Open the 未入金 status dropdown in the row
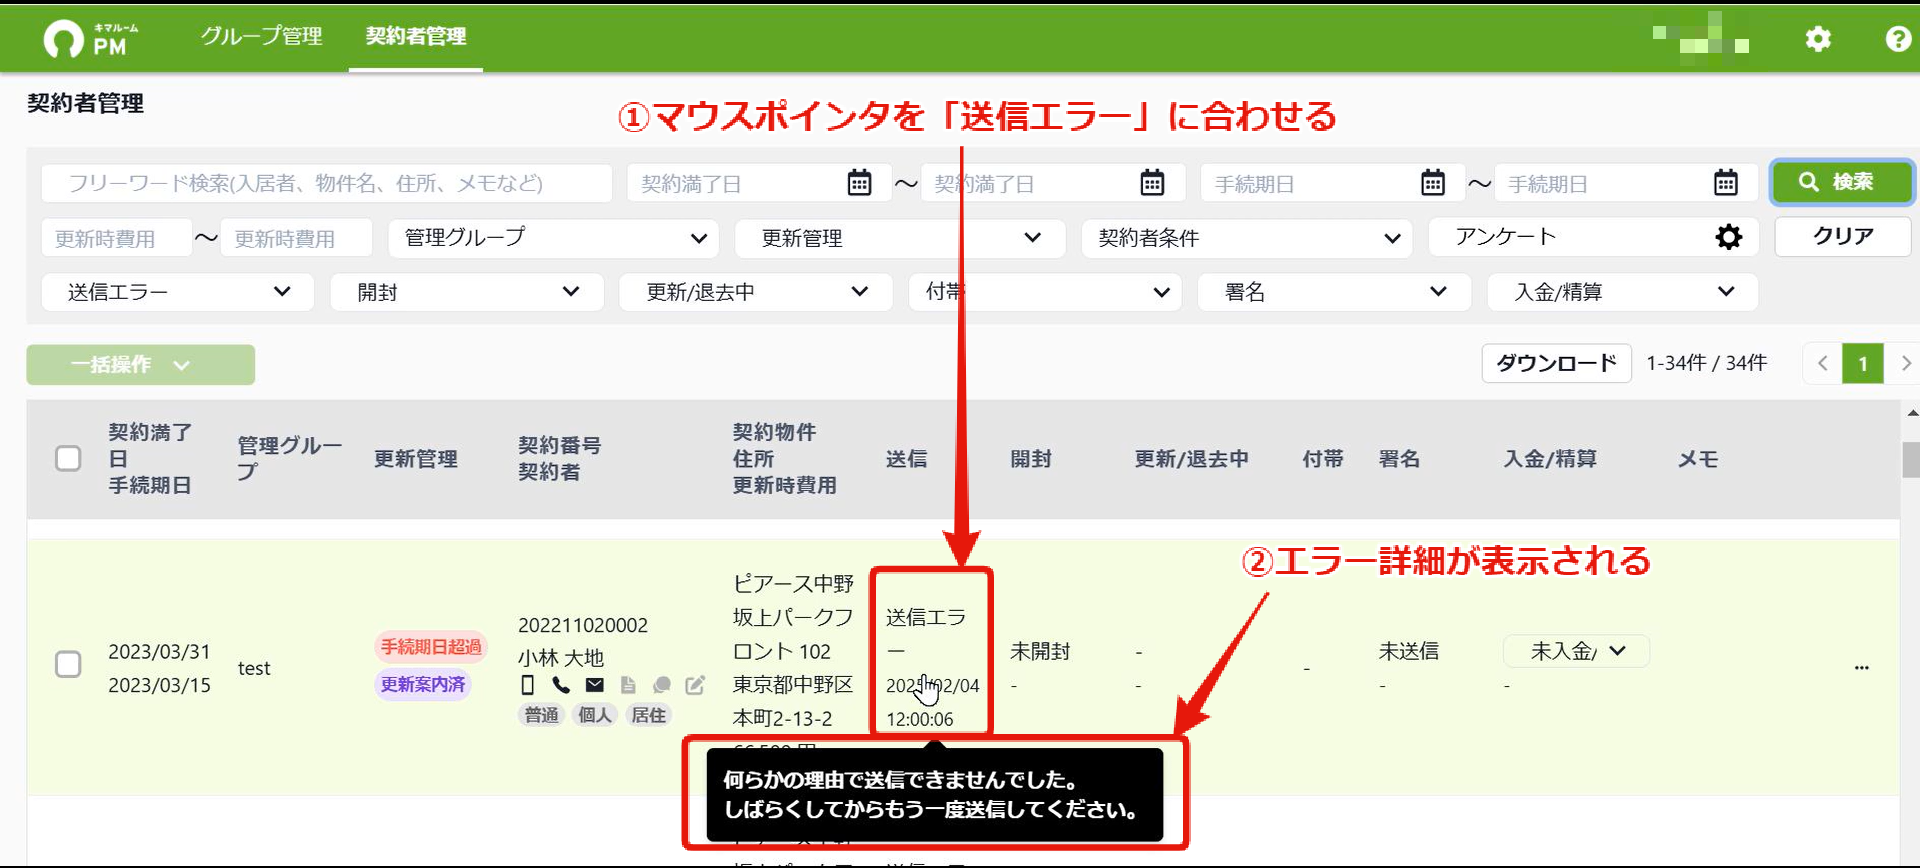Viewport: 1920px width, 868px height. coord(1576,651)
